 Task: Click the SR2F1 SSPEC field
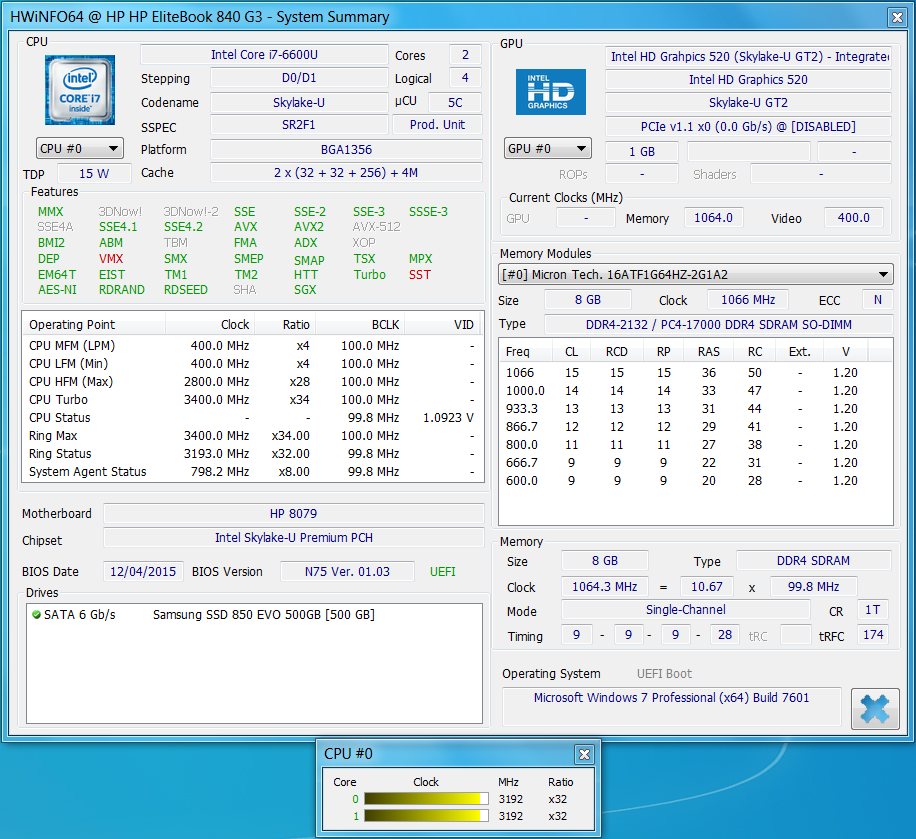pyautogui.click(x=299, y=124)
